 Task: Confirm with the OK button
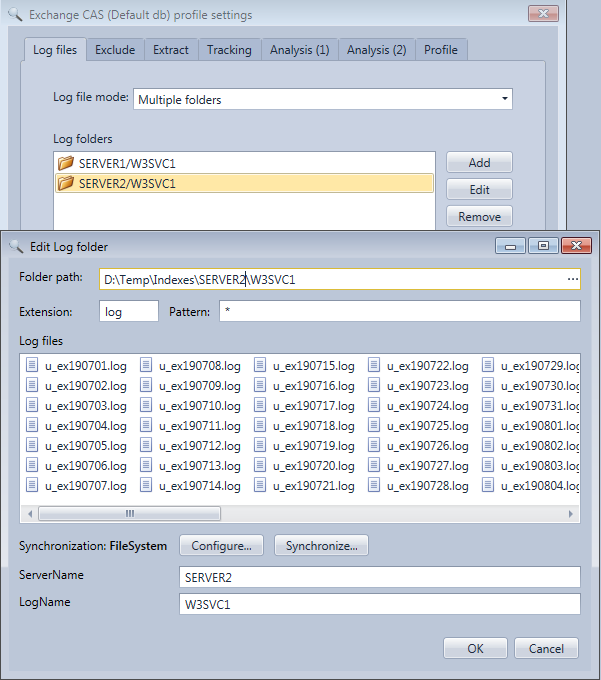[475, 648]
